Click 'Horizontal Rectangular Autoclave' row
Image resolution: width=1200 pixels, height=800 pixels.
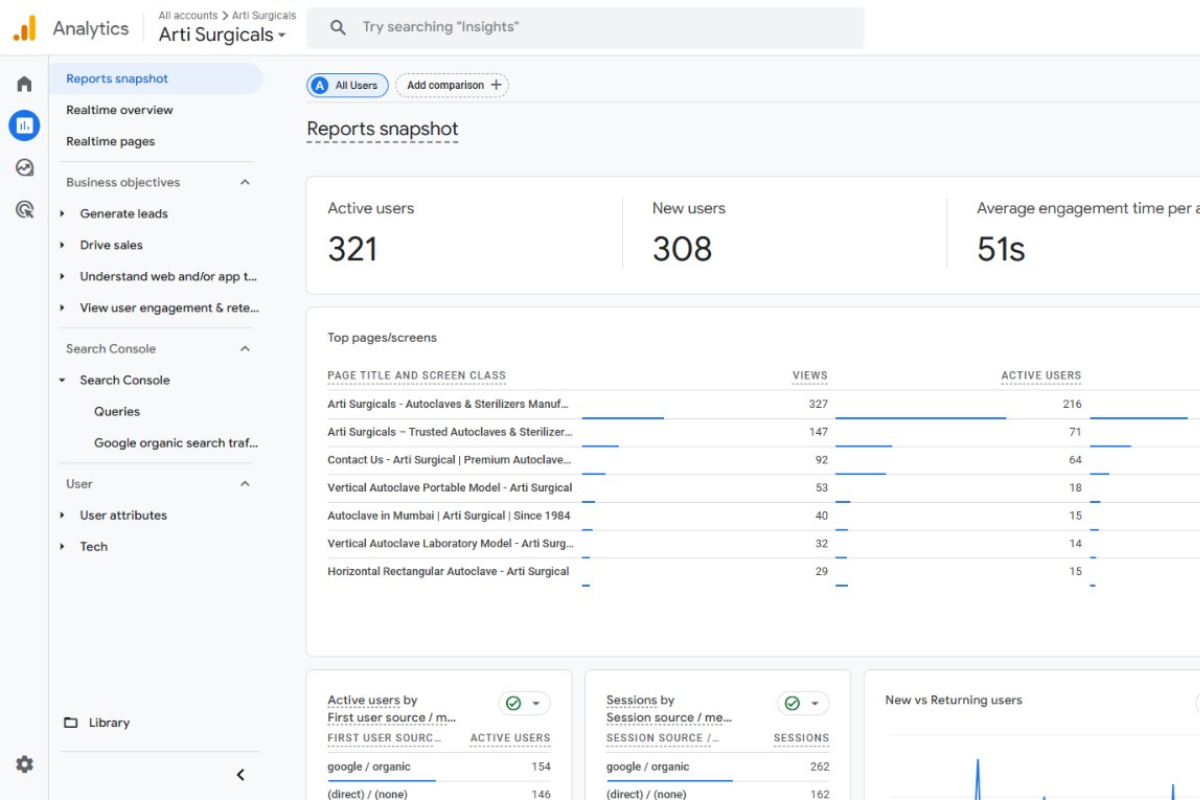point(448,571)
